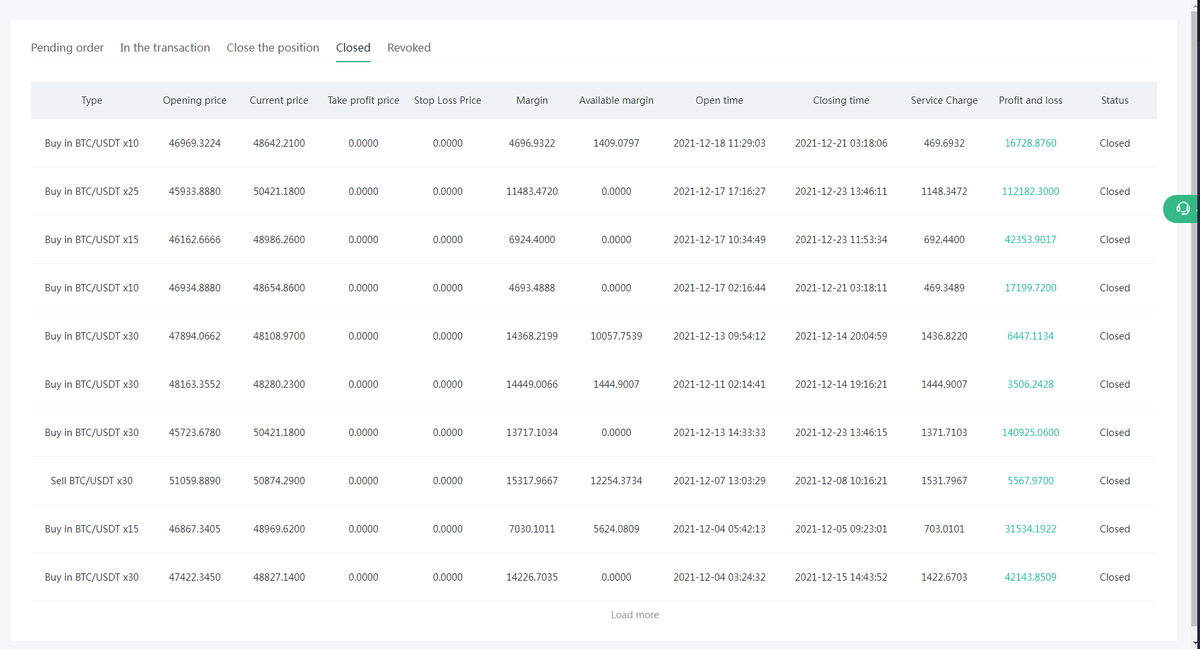This screenshot has width=1200, height=649.
Task: Click margin value 7030.1011
Action: click(532, 529)
